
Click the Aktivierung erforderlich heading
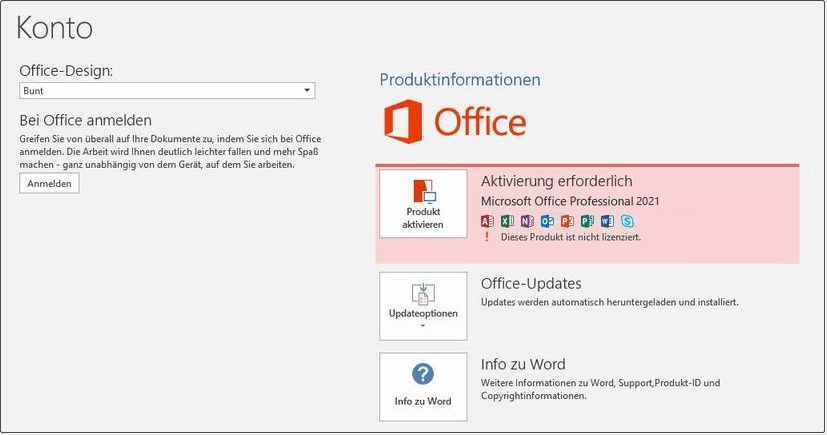pos(556,181)
